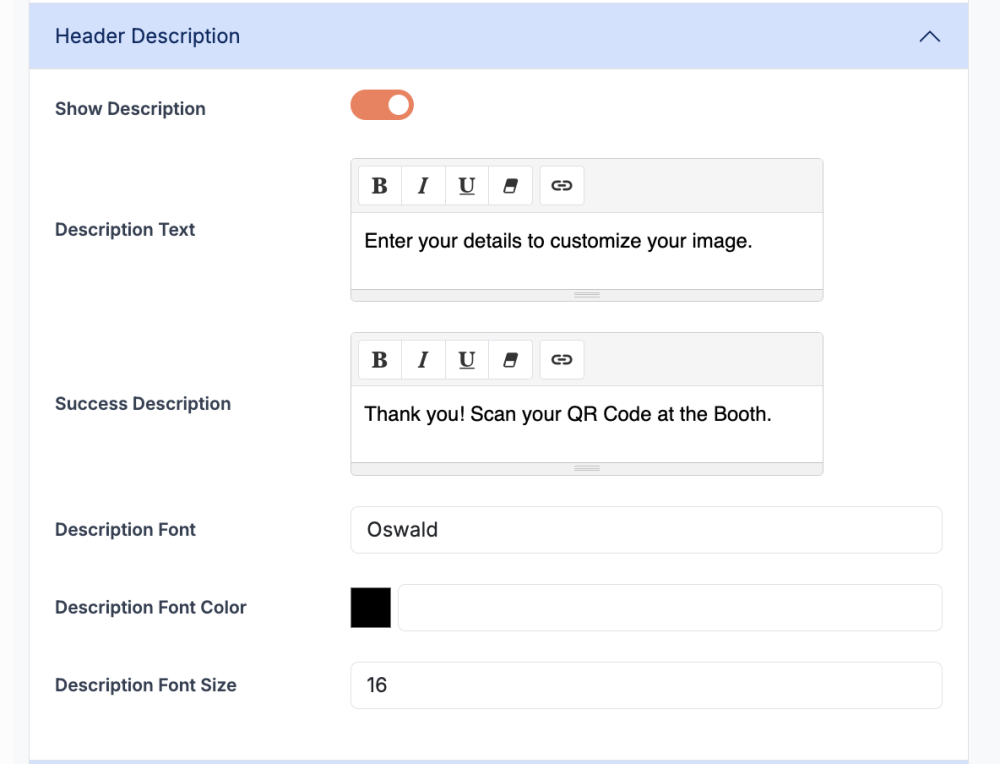Click eraser clear-format icon in Success Description editor
Image resolution: width=1000 pixels, height=764 pixels.
[510, 360]
